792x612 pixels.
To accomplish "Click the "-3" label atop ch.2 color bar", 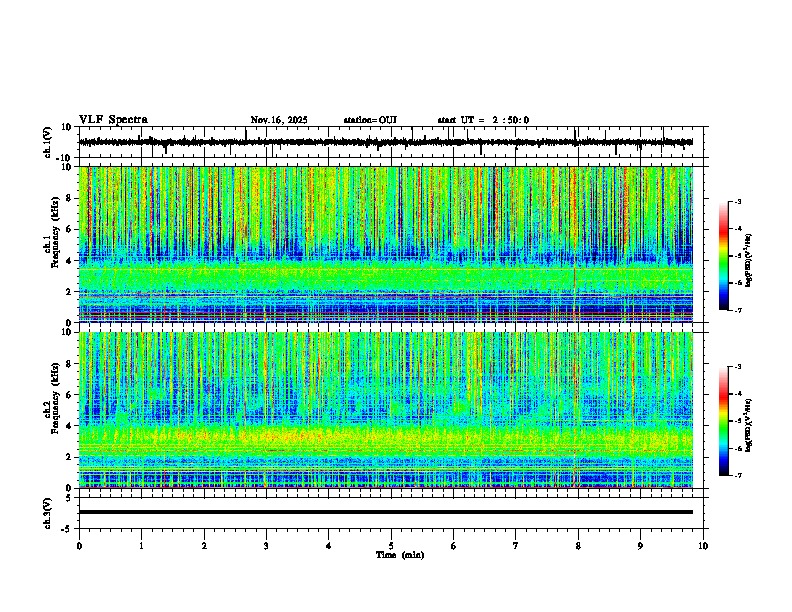I will coord(737,366).
